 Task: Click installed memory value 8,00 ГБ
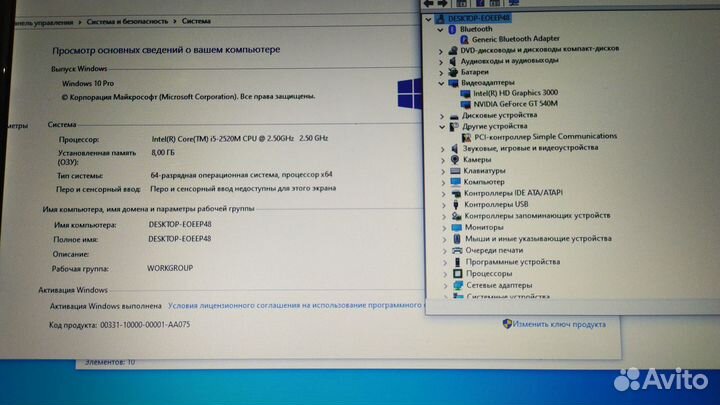tap(163, 152)
